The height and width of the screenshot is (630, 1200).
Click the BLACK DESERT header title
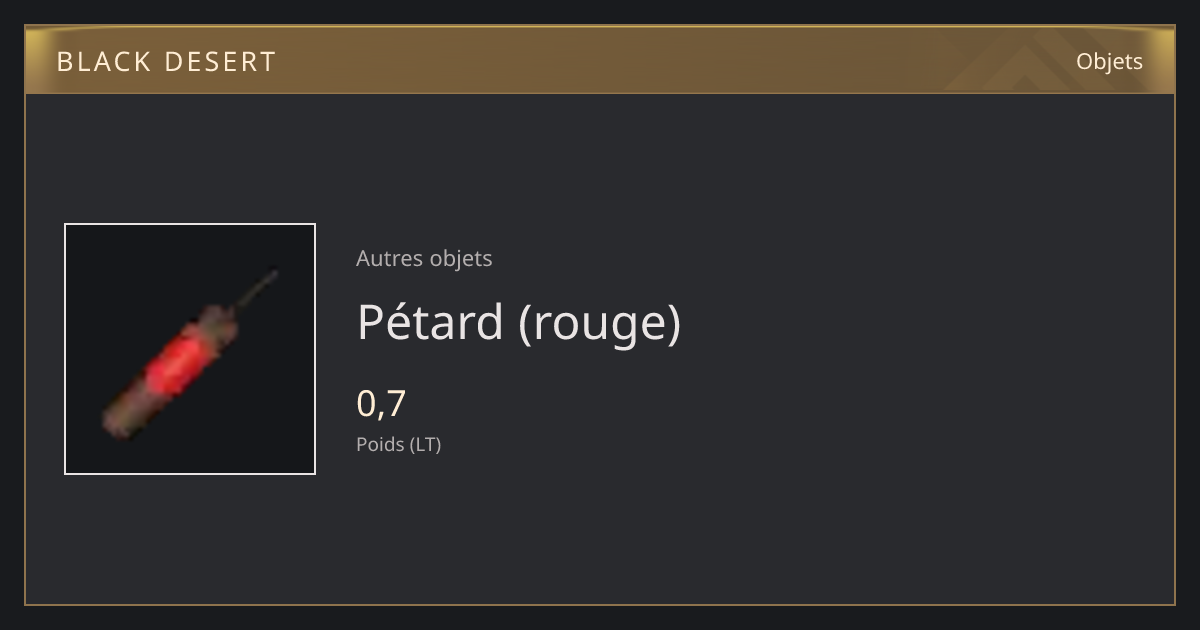pyautogui.click(x=166, y=62)
